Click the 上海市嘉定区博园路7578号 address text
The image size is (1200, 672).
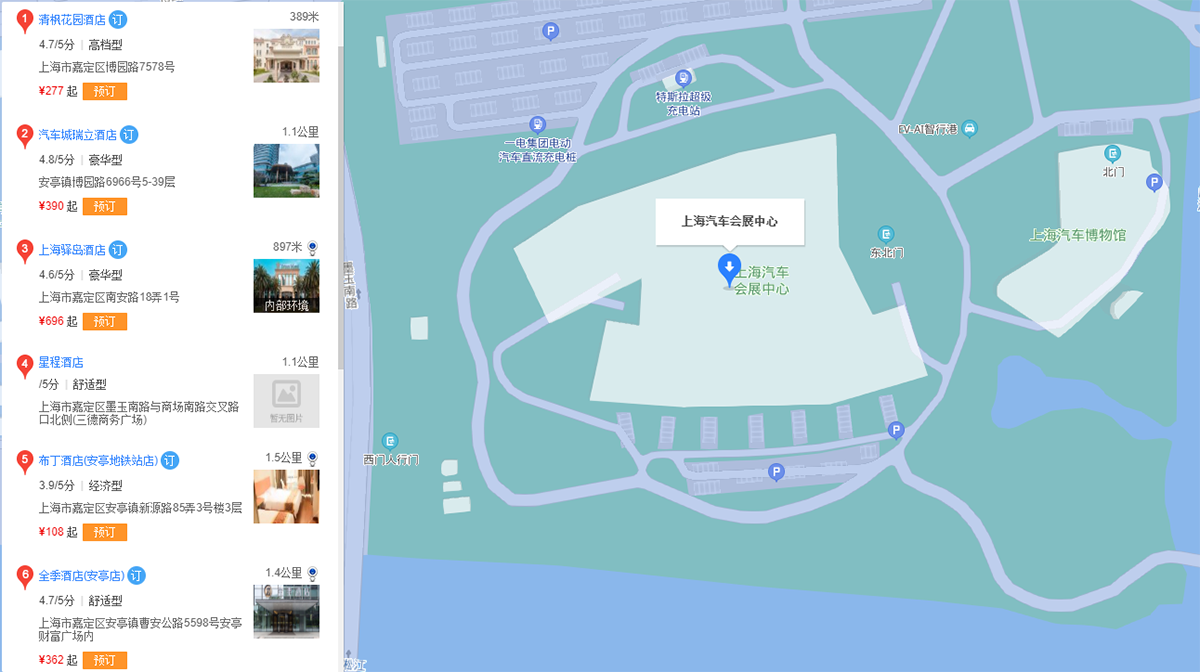107,67
